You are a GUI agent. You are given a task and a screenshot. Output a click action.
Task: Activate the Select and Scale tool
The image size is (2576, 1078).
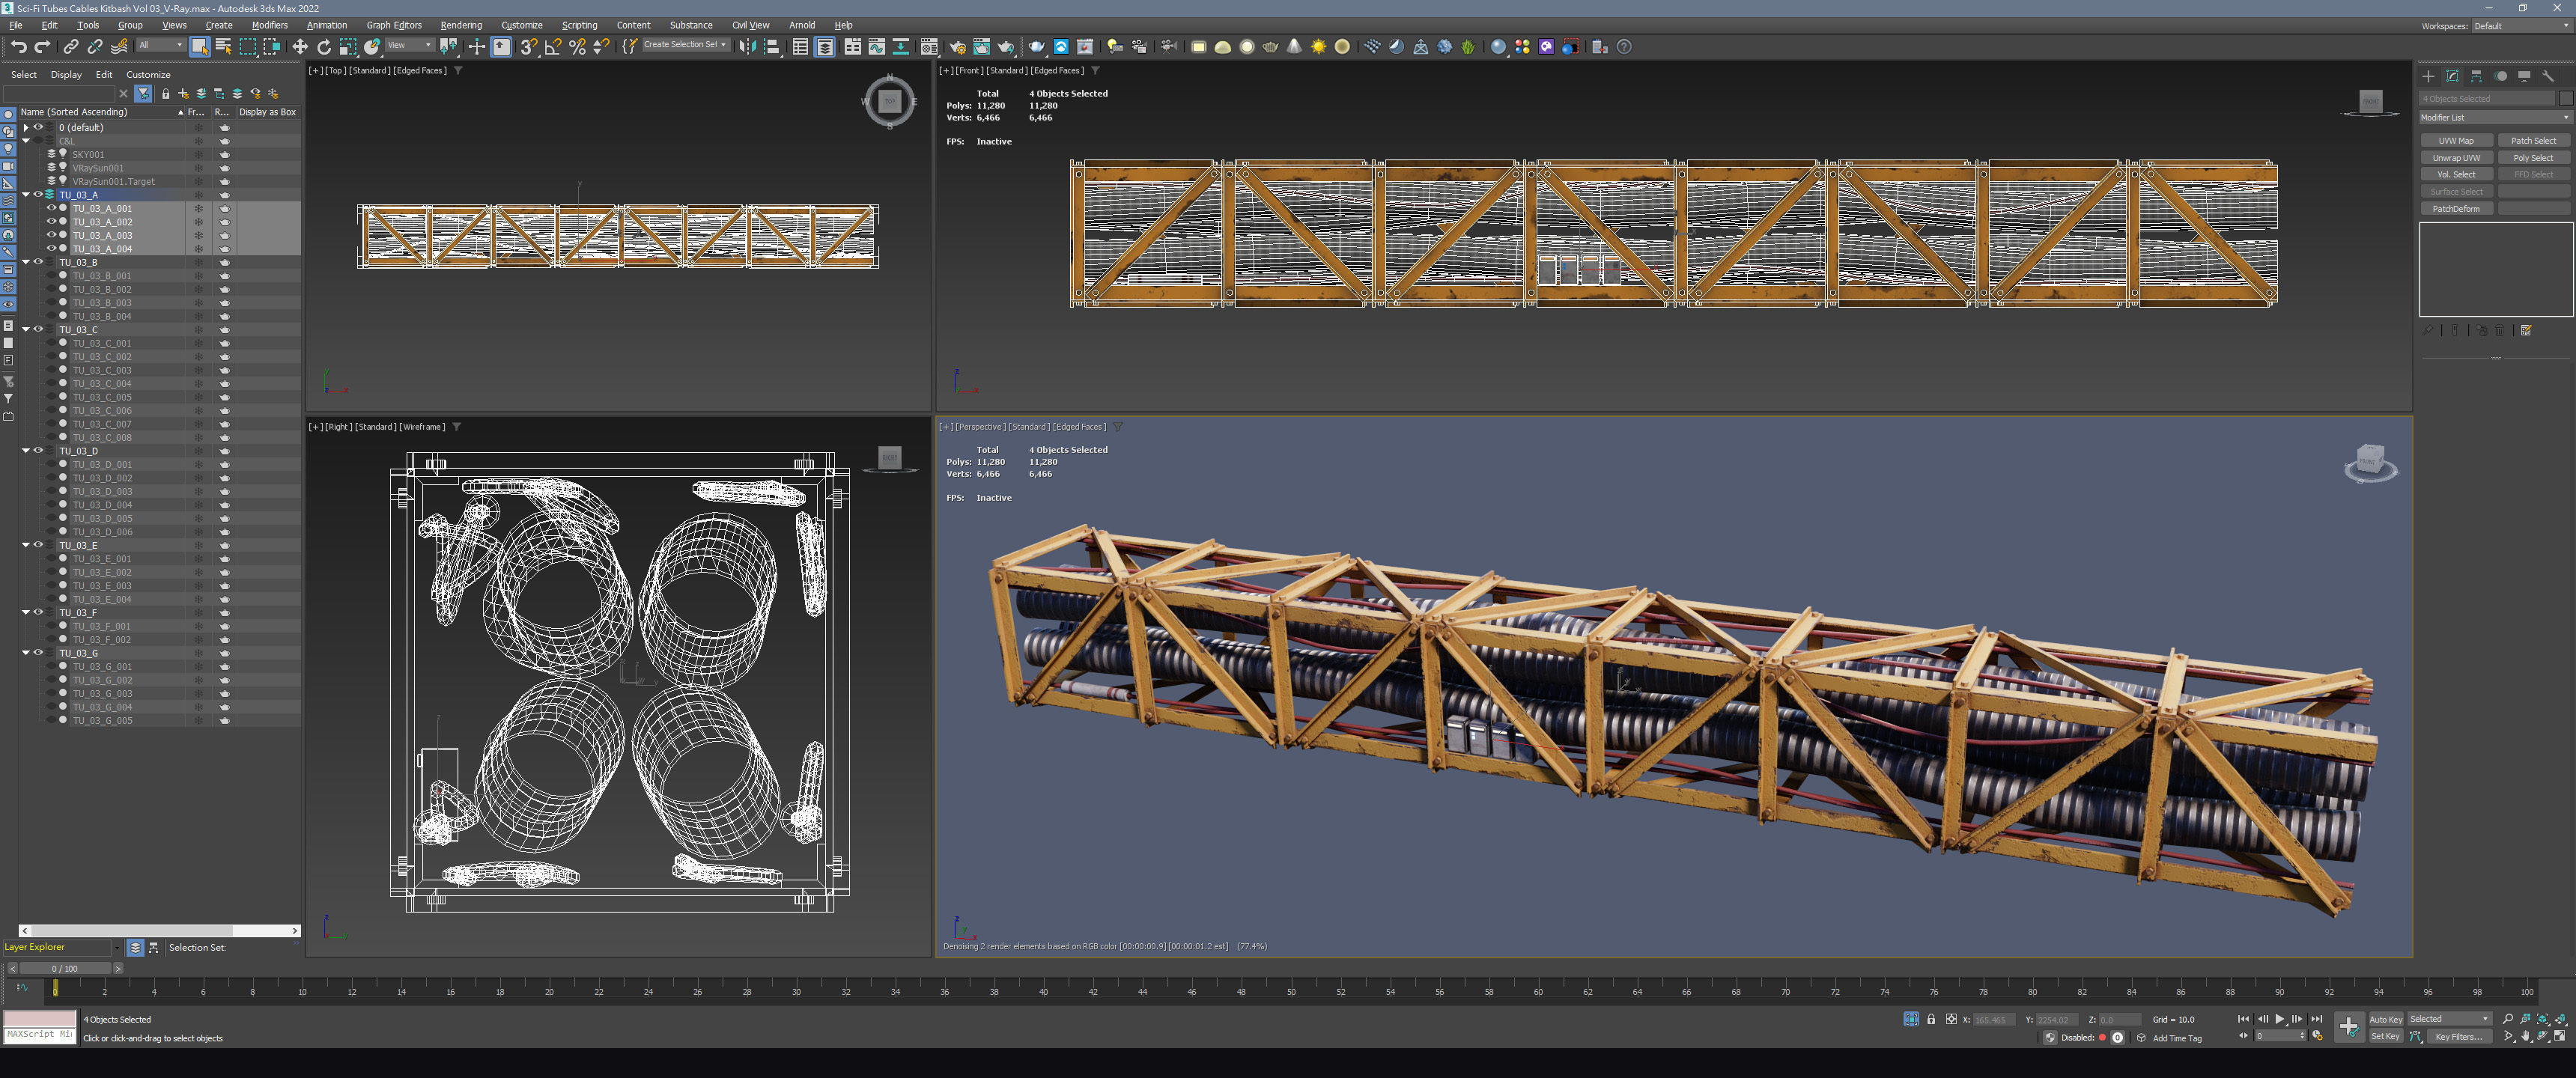(348, 47)
